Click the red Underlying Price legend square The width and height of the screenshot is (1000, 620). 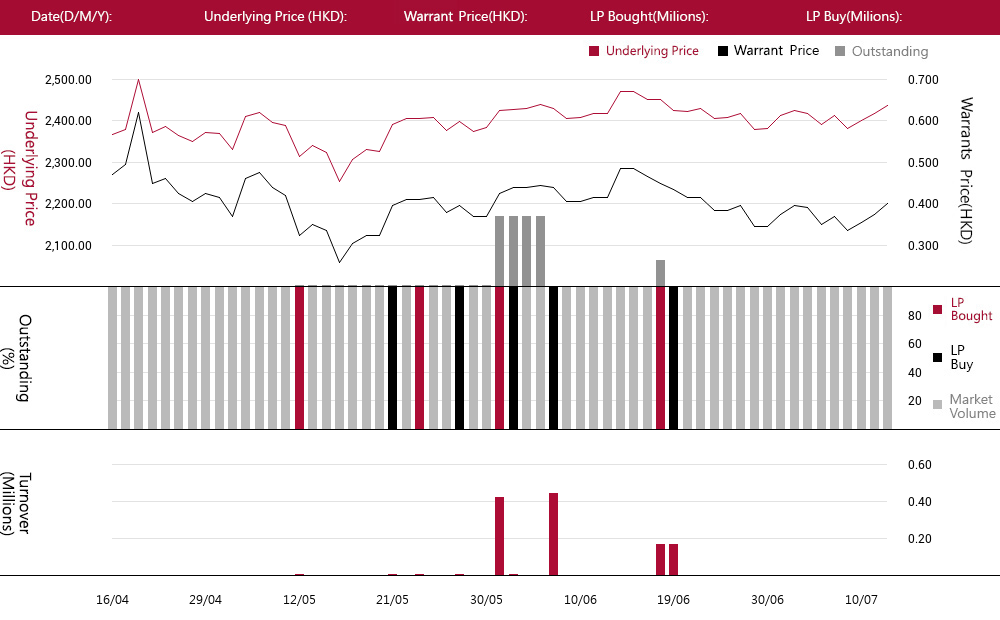(594, 51)
